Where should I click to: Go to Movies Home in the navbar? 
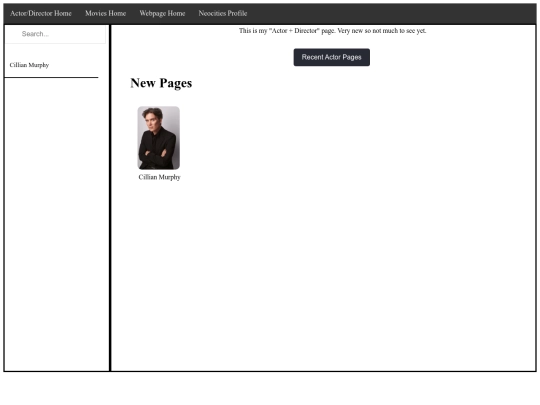click(x=105, y=13)
